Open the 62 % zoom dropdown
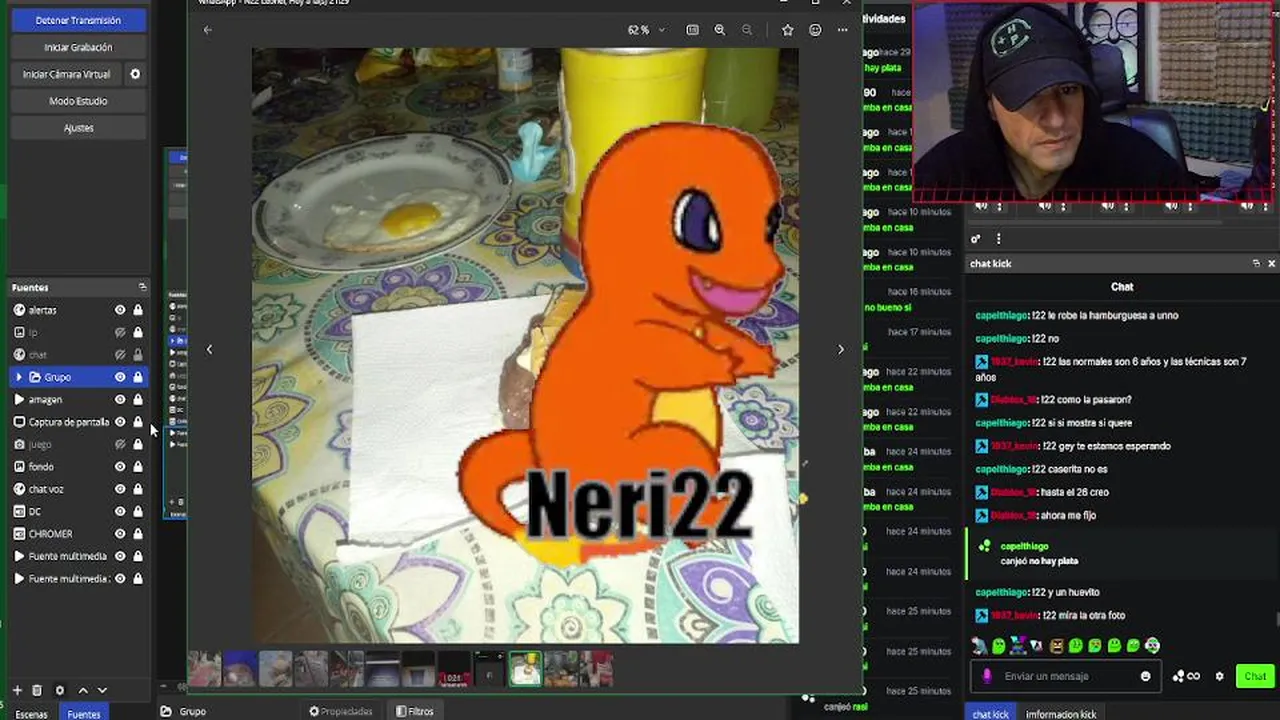The height and width of the screenshot is (720, 1280). tap(646, 30)
